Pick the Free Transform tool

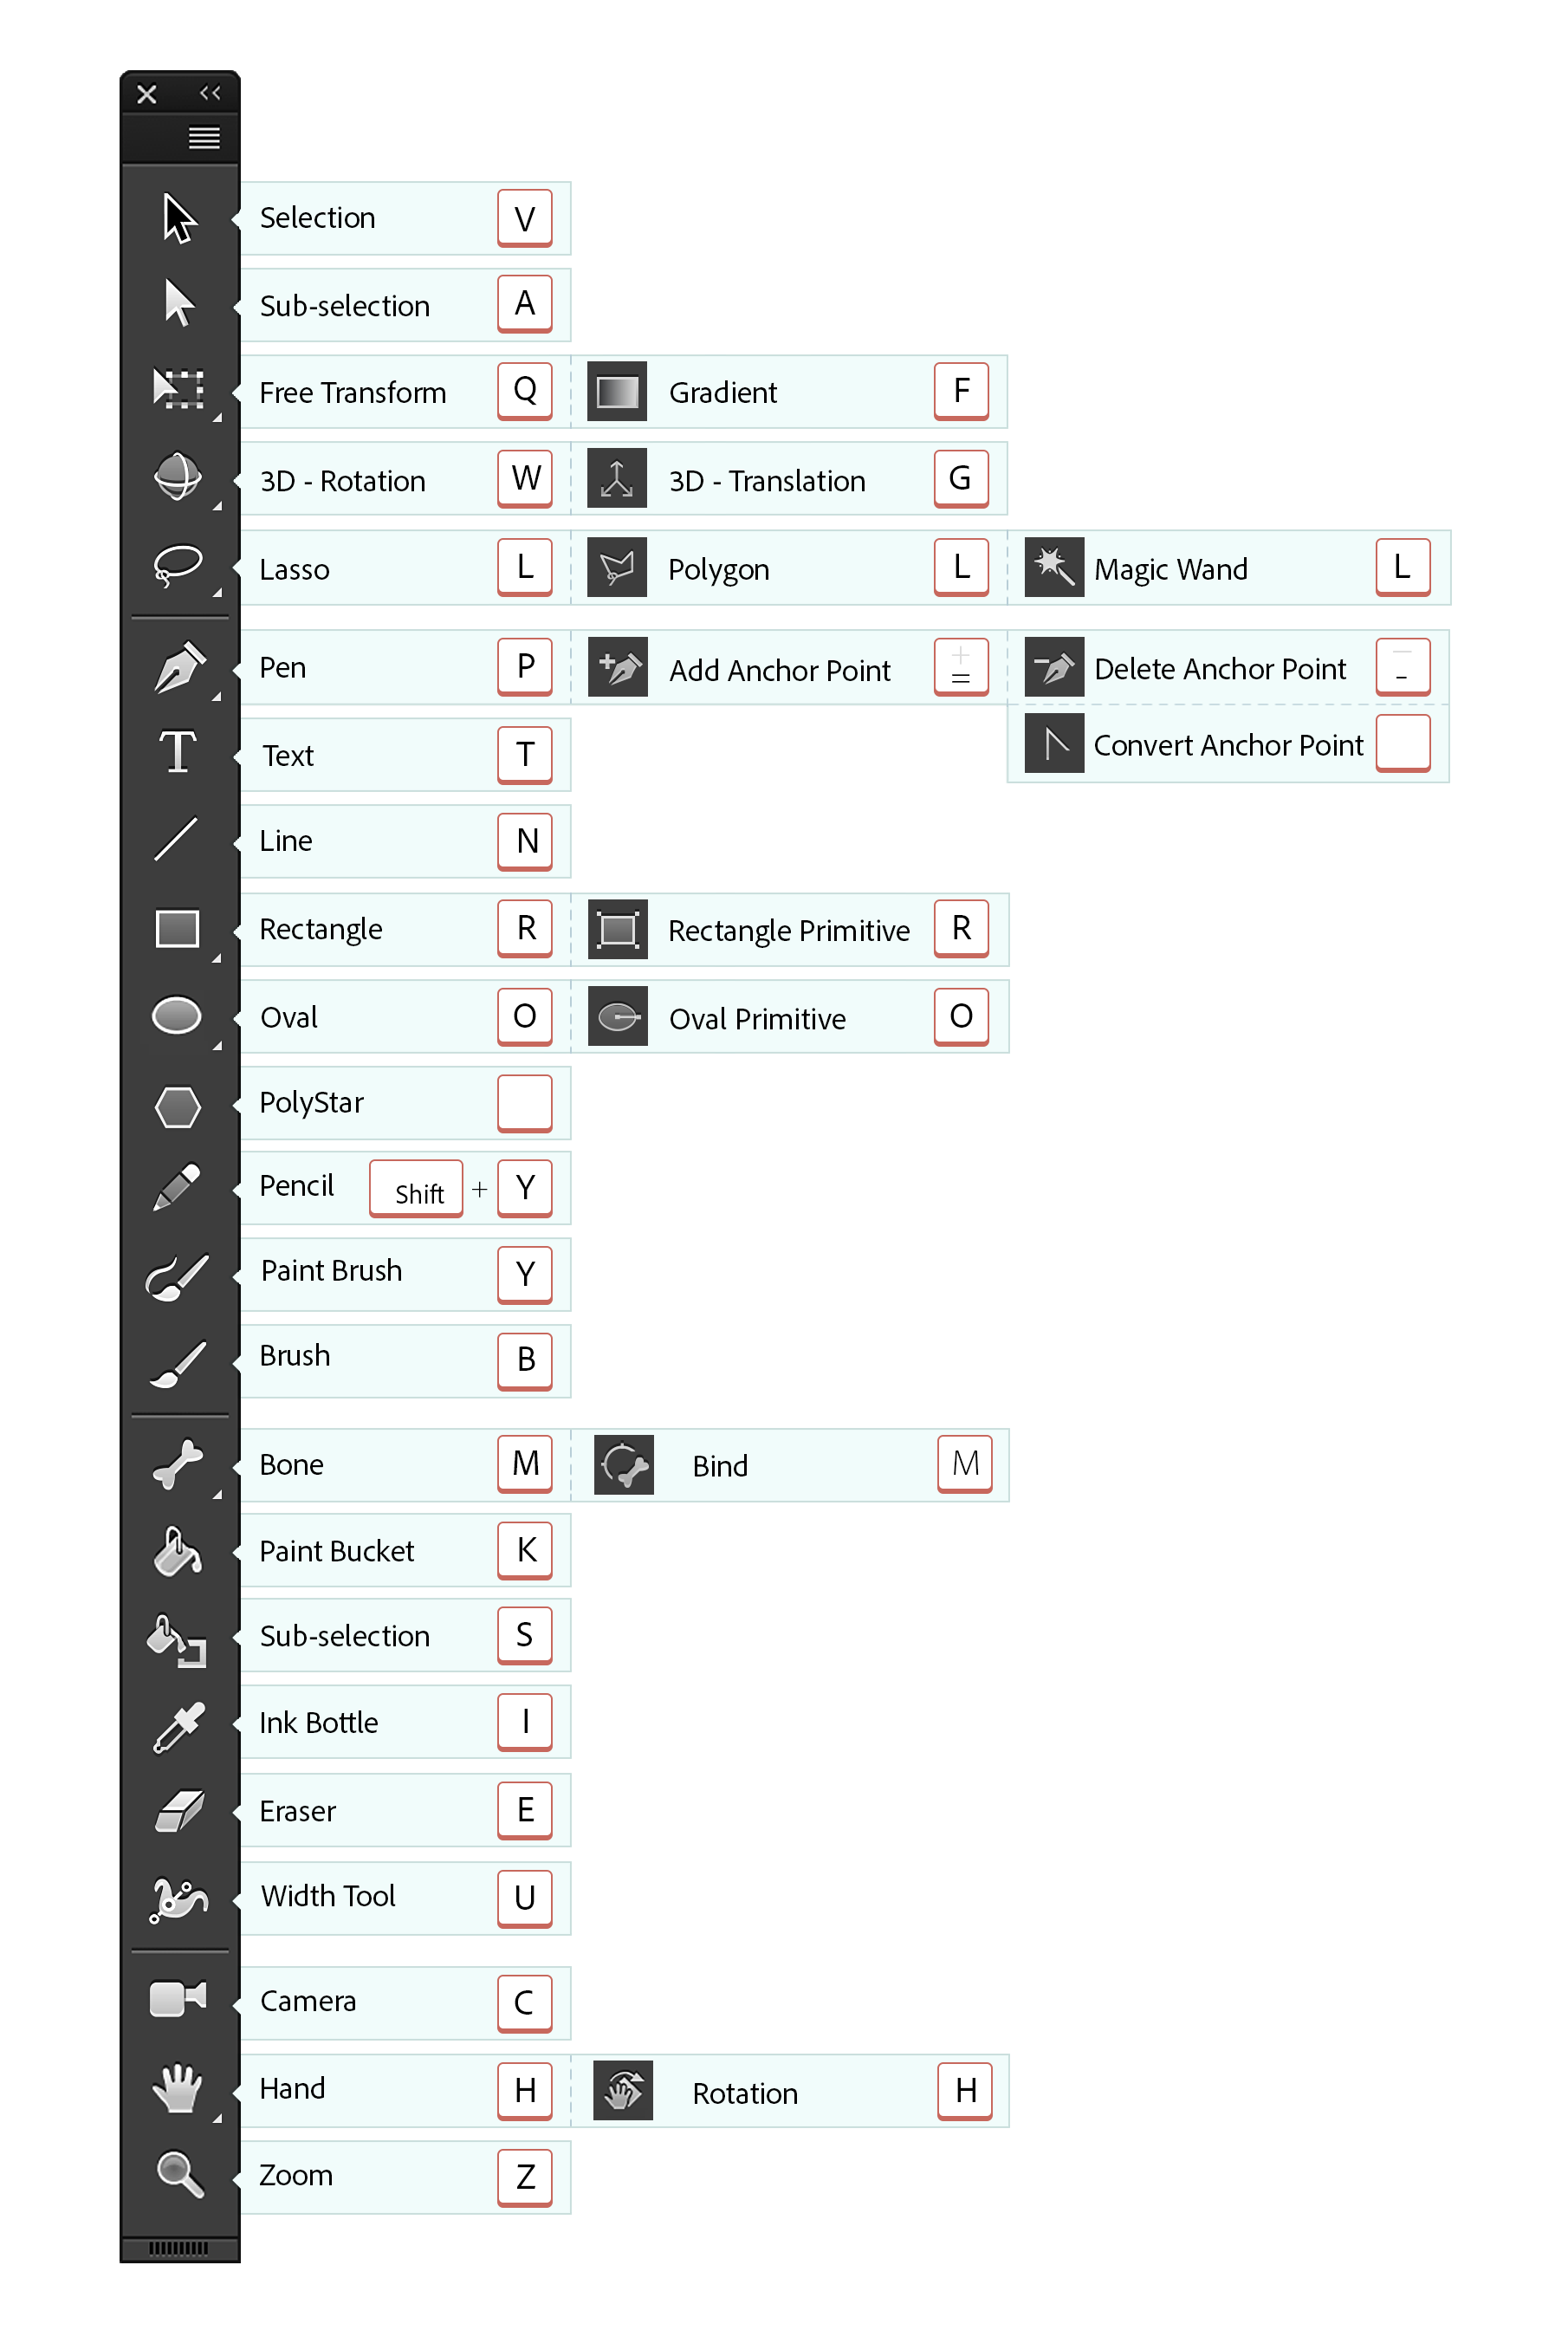coord(179,389)
